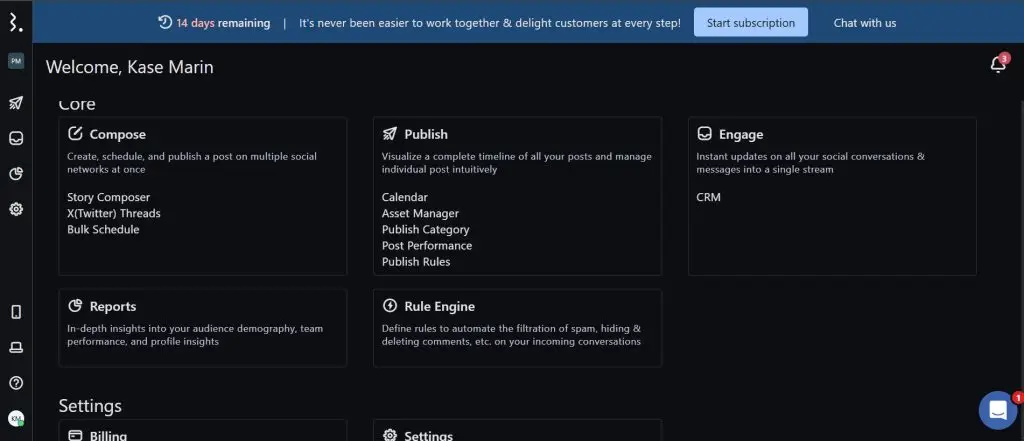This screenshot has width=1024, height=441.
Task: Click the Reports card pie chart icon
Action: (75, 306)
